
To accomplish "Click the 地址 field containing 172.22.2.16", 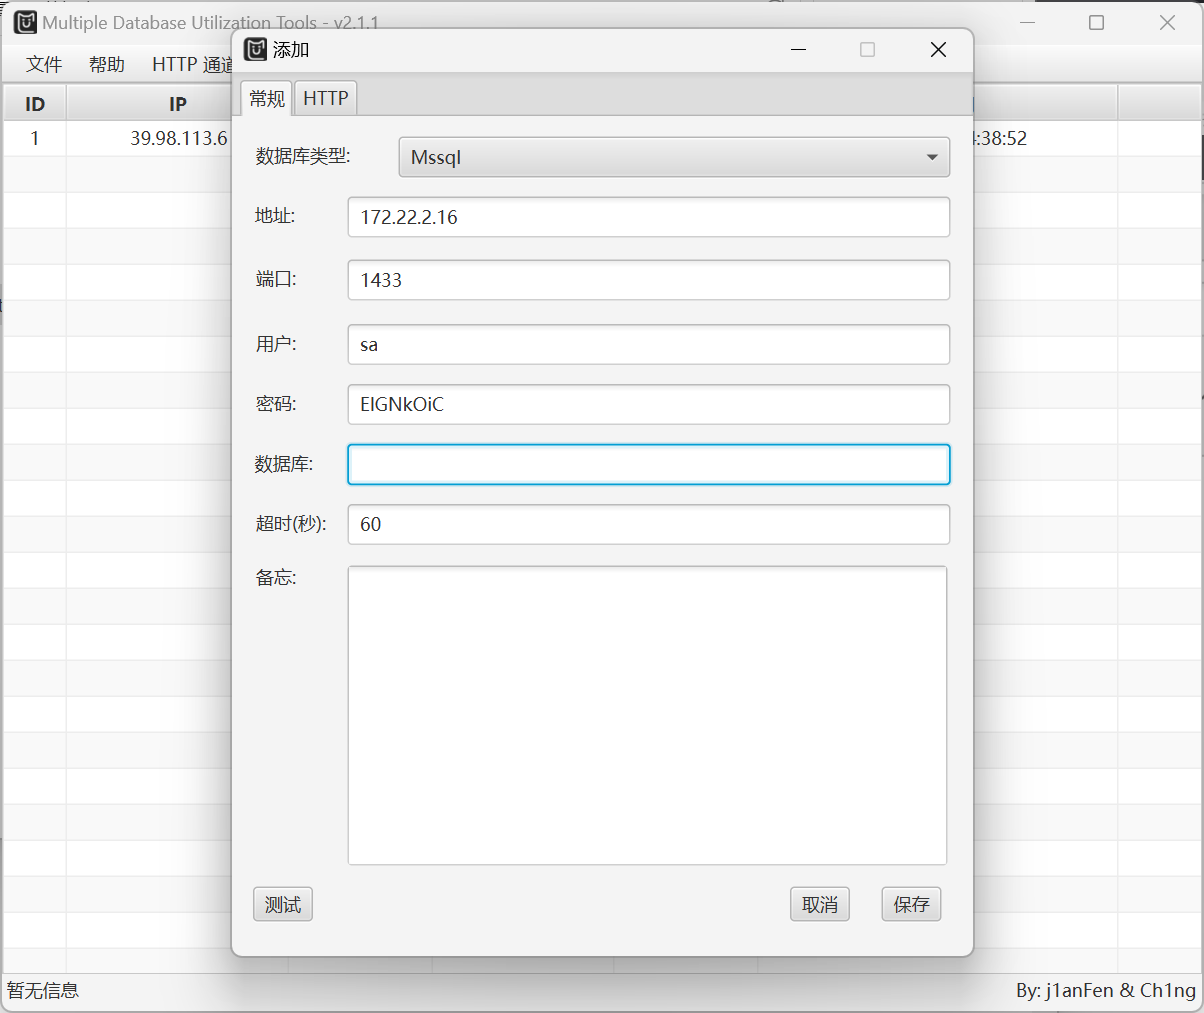I will click(x=648, y=217).
